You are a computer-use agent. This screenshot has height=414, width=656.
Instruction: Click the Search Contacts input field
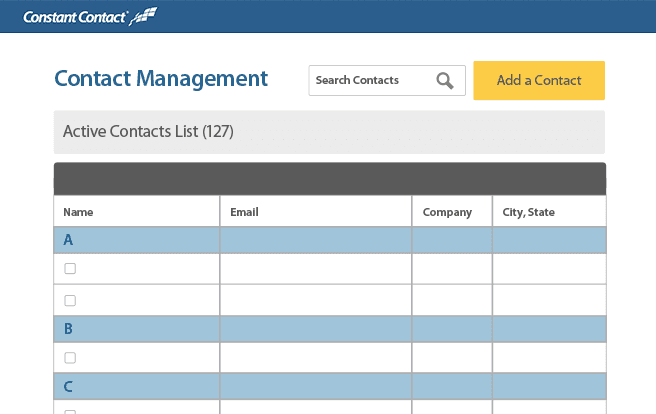point(370,81)
